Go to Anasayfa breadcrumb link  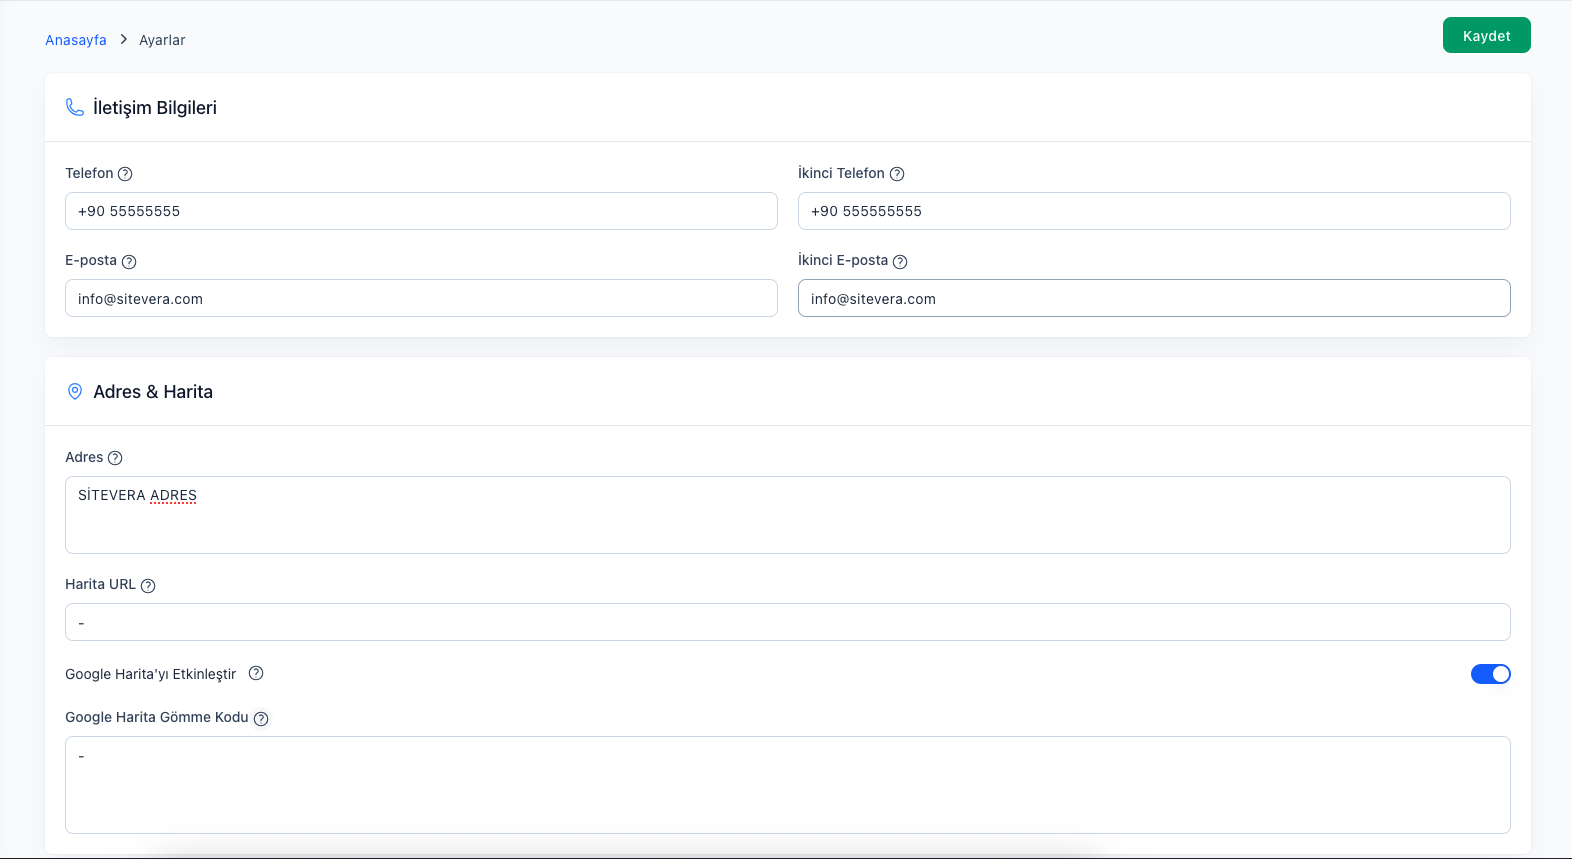pyautogui.click(x=76, y=40)
